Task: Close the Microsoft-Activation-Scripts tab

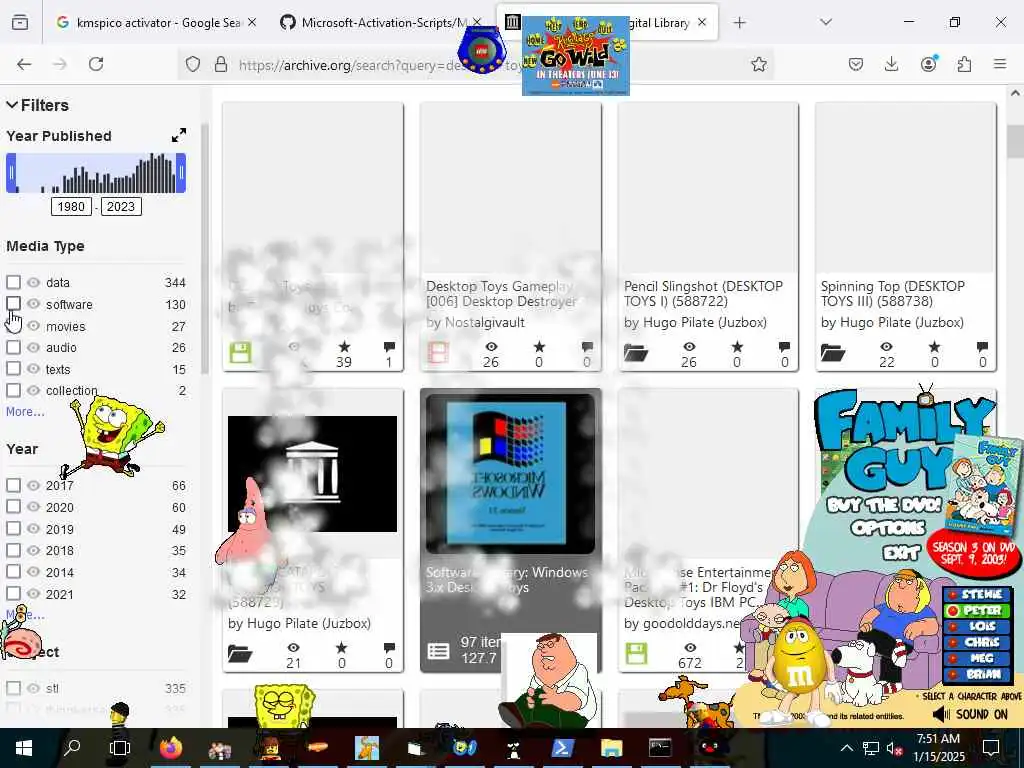Action: pyautogui.click(x=477, y=23)
